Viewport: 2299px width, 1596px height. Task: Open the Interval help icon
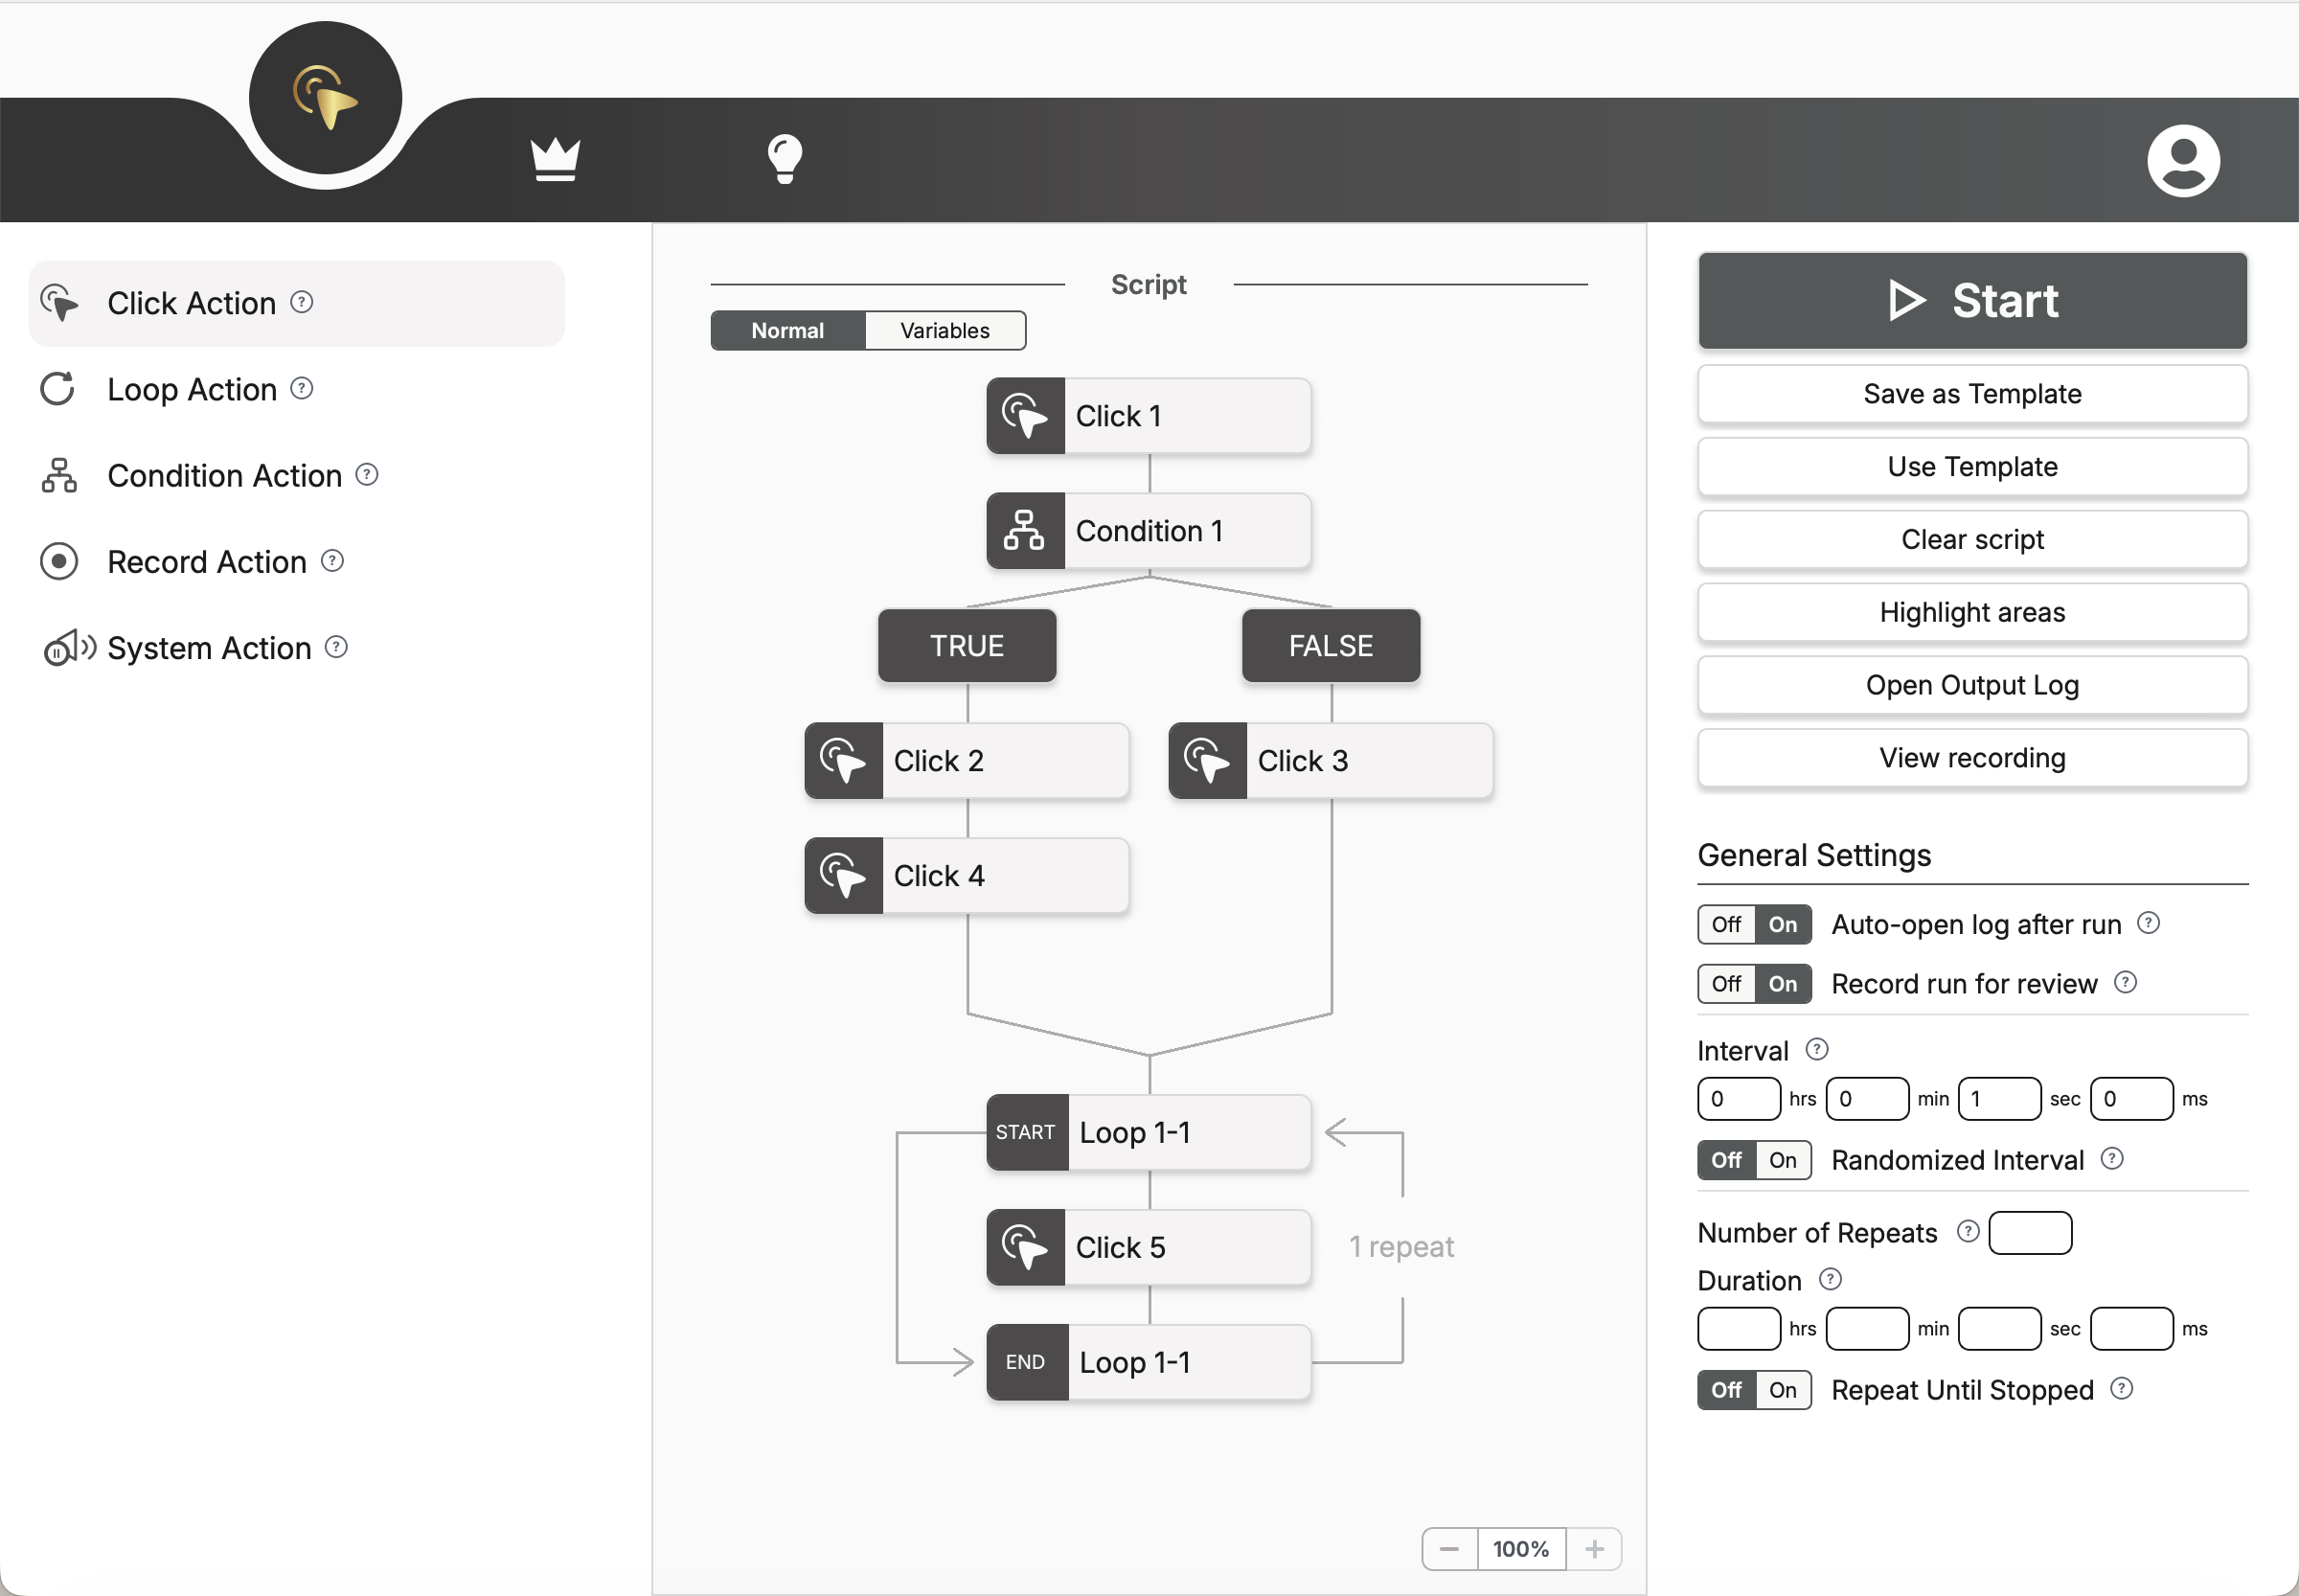[x=1817, y=1049]
